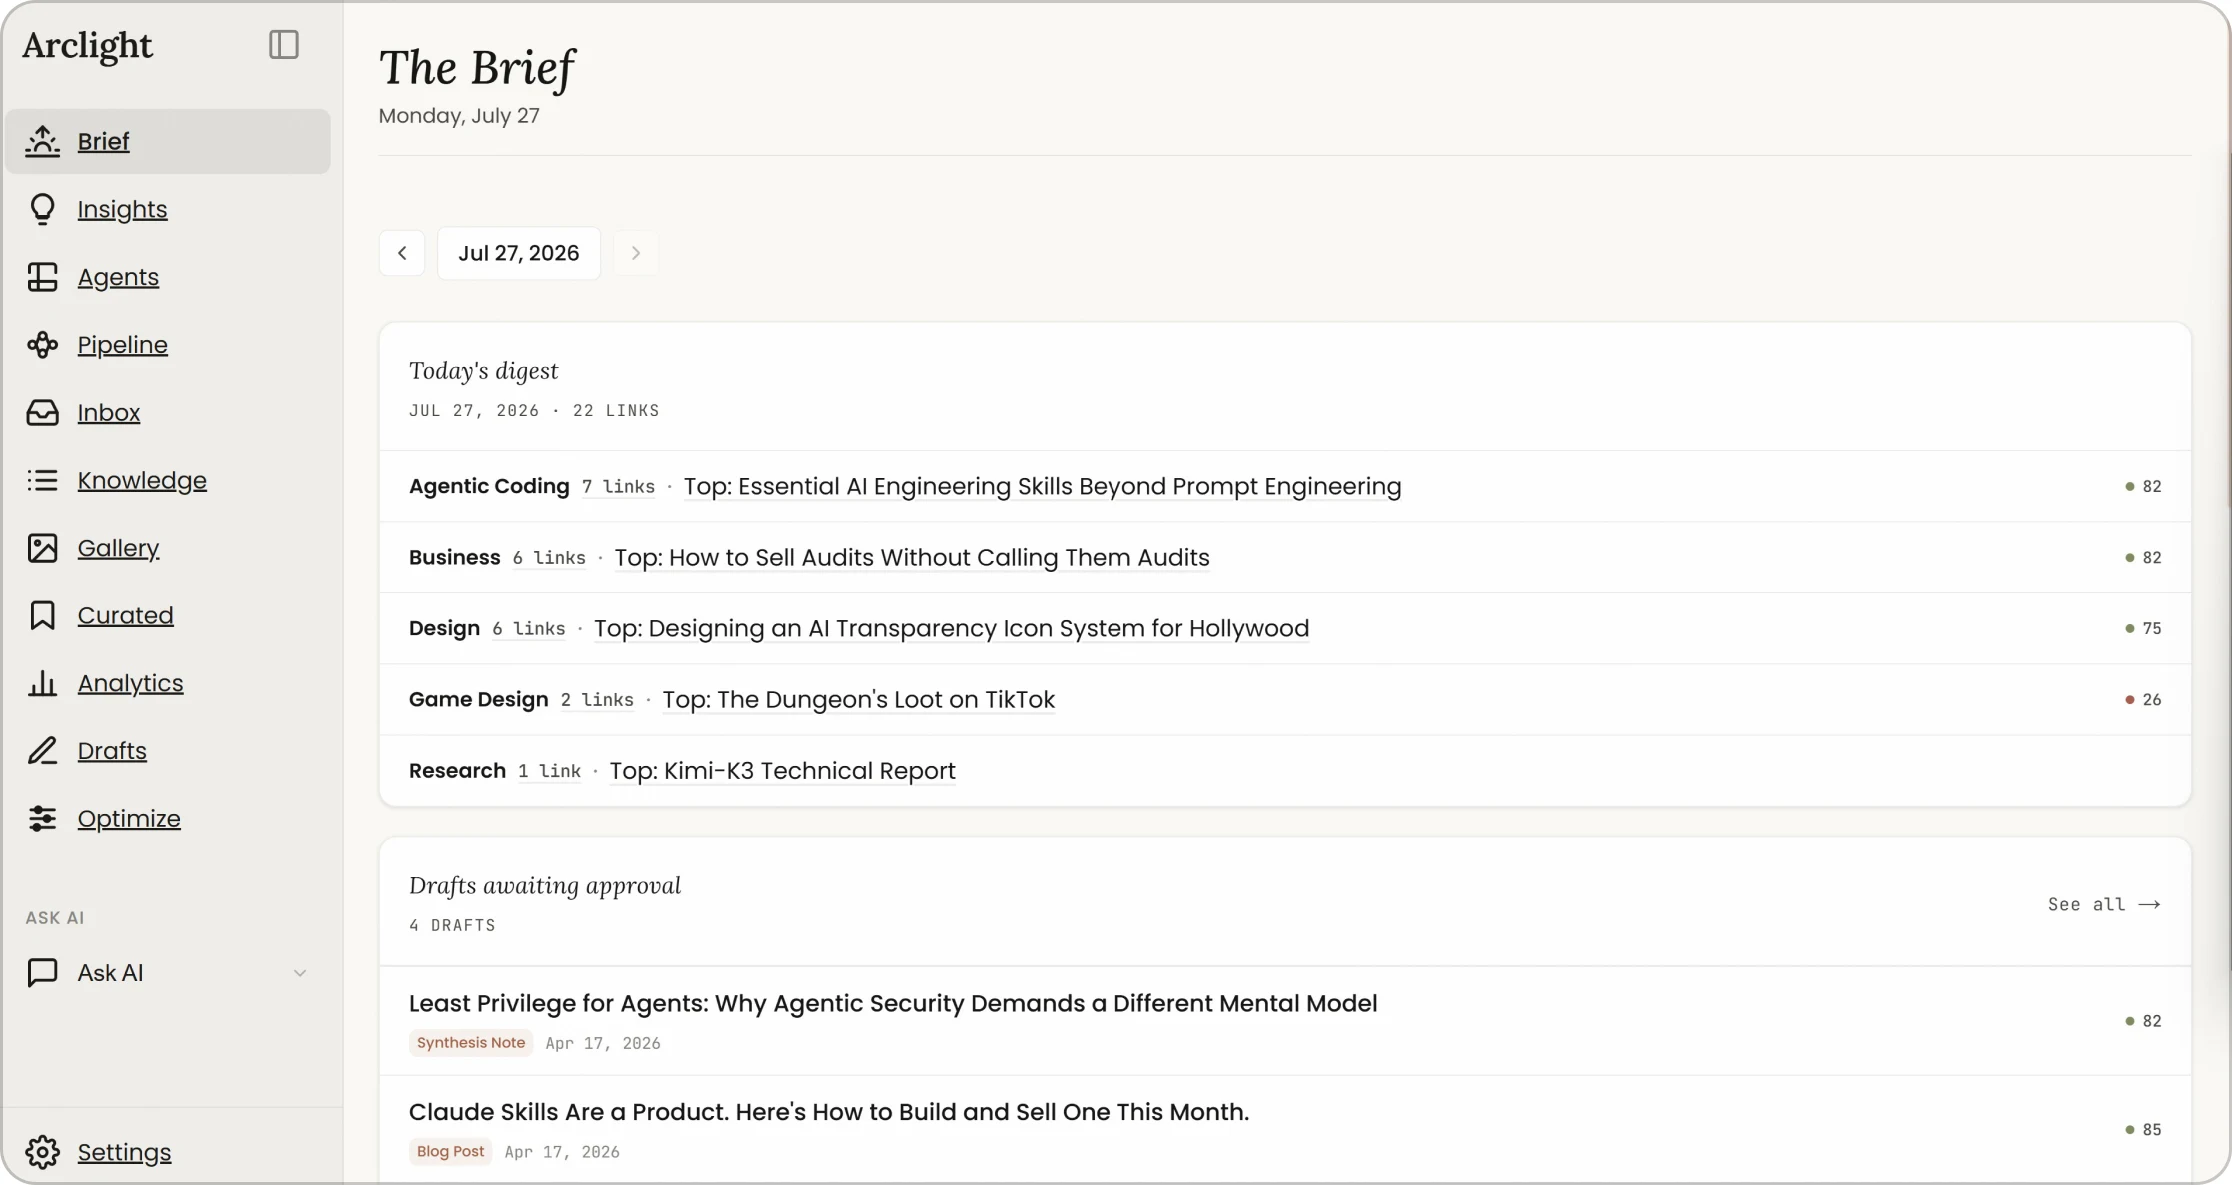The image size is (2232, 1185).
Task: Click the Curated bookmark icon
Action: click(42, 615)
